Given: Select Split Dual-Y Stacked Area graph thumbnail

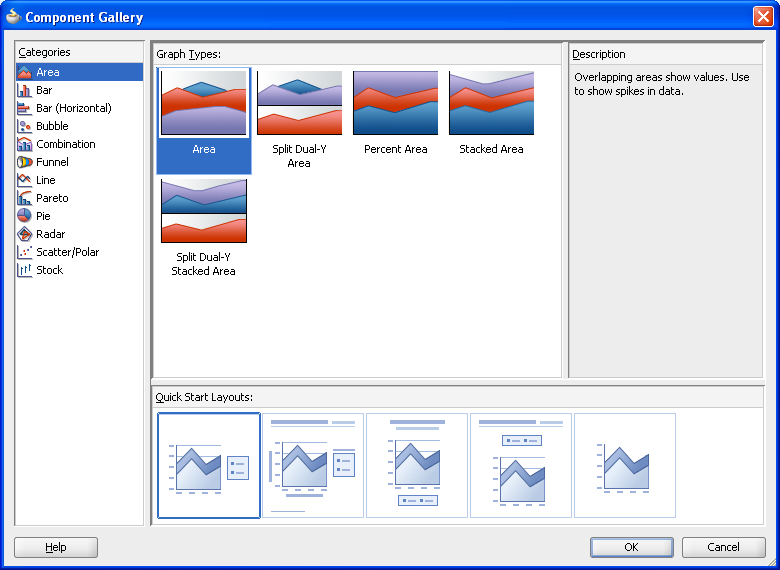Looking at the screenshot, I should point(204,211).
